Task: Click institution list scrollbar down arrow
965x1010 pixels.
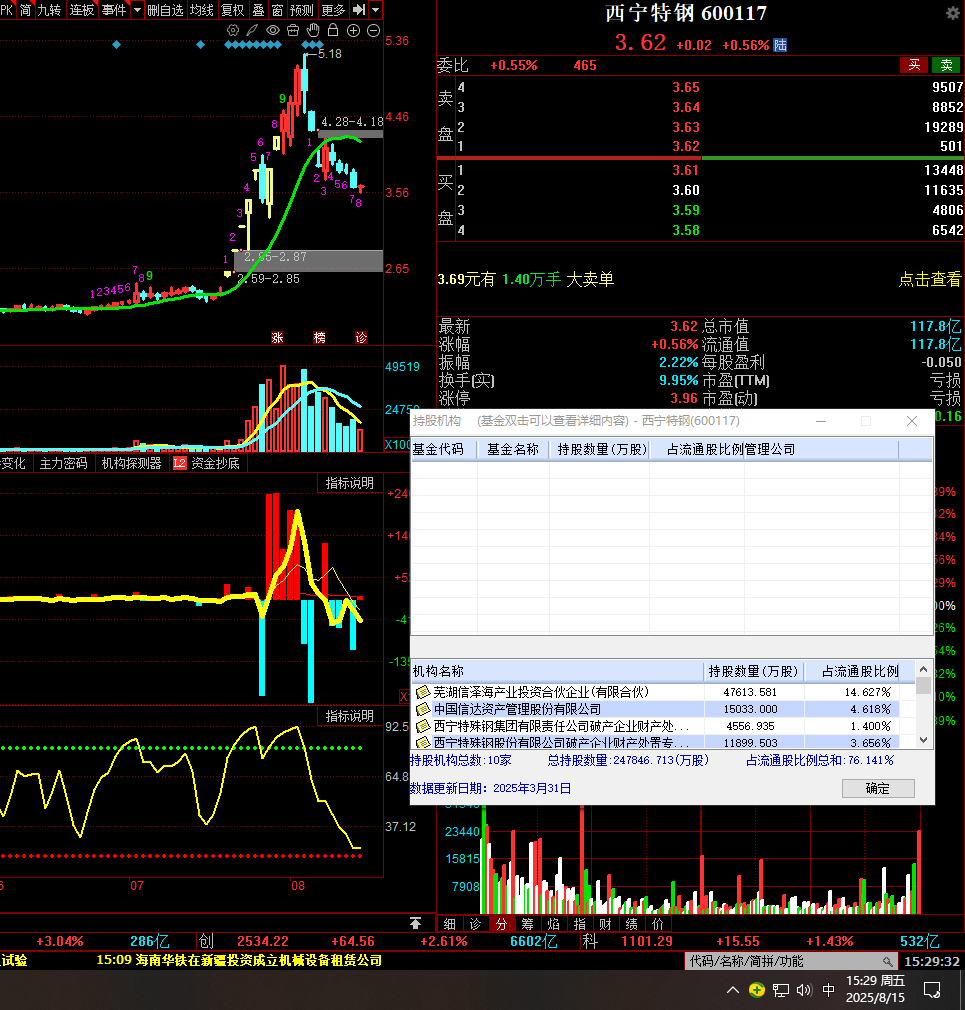Action: click(924, 740)
